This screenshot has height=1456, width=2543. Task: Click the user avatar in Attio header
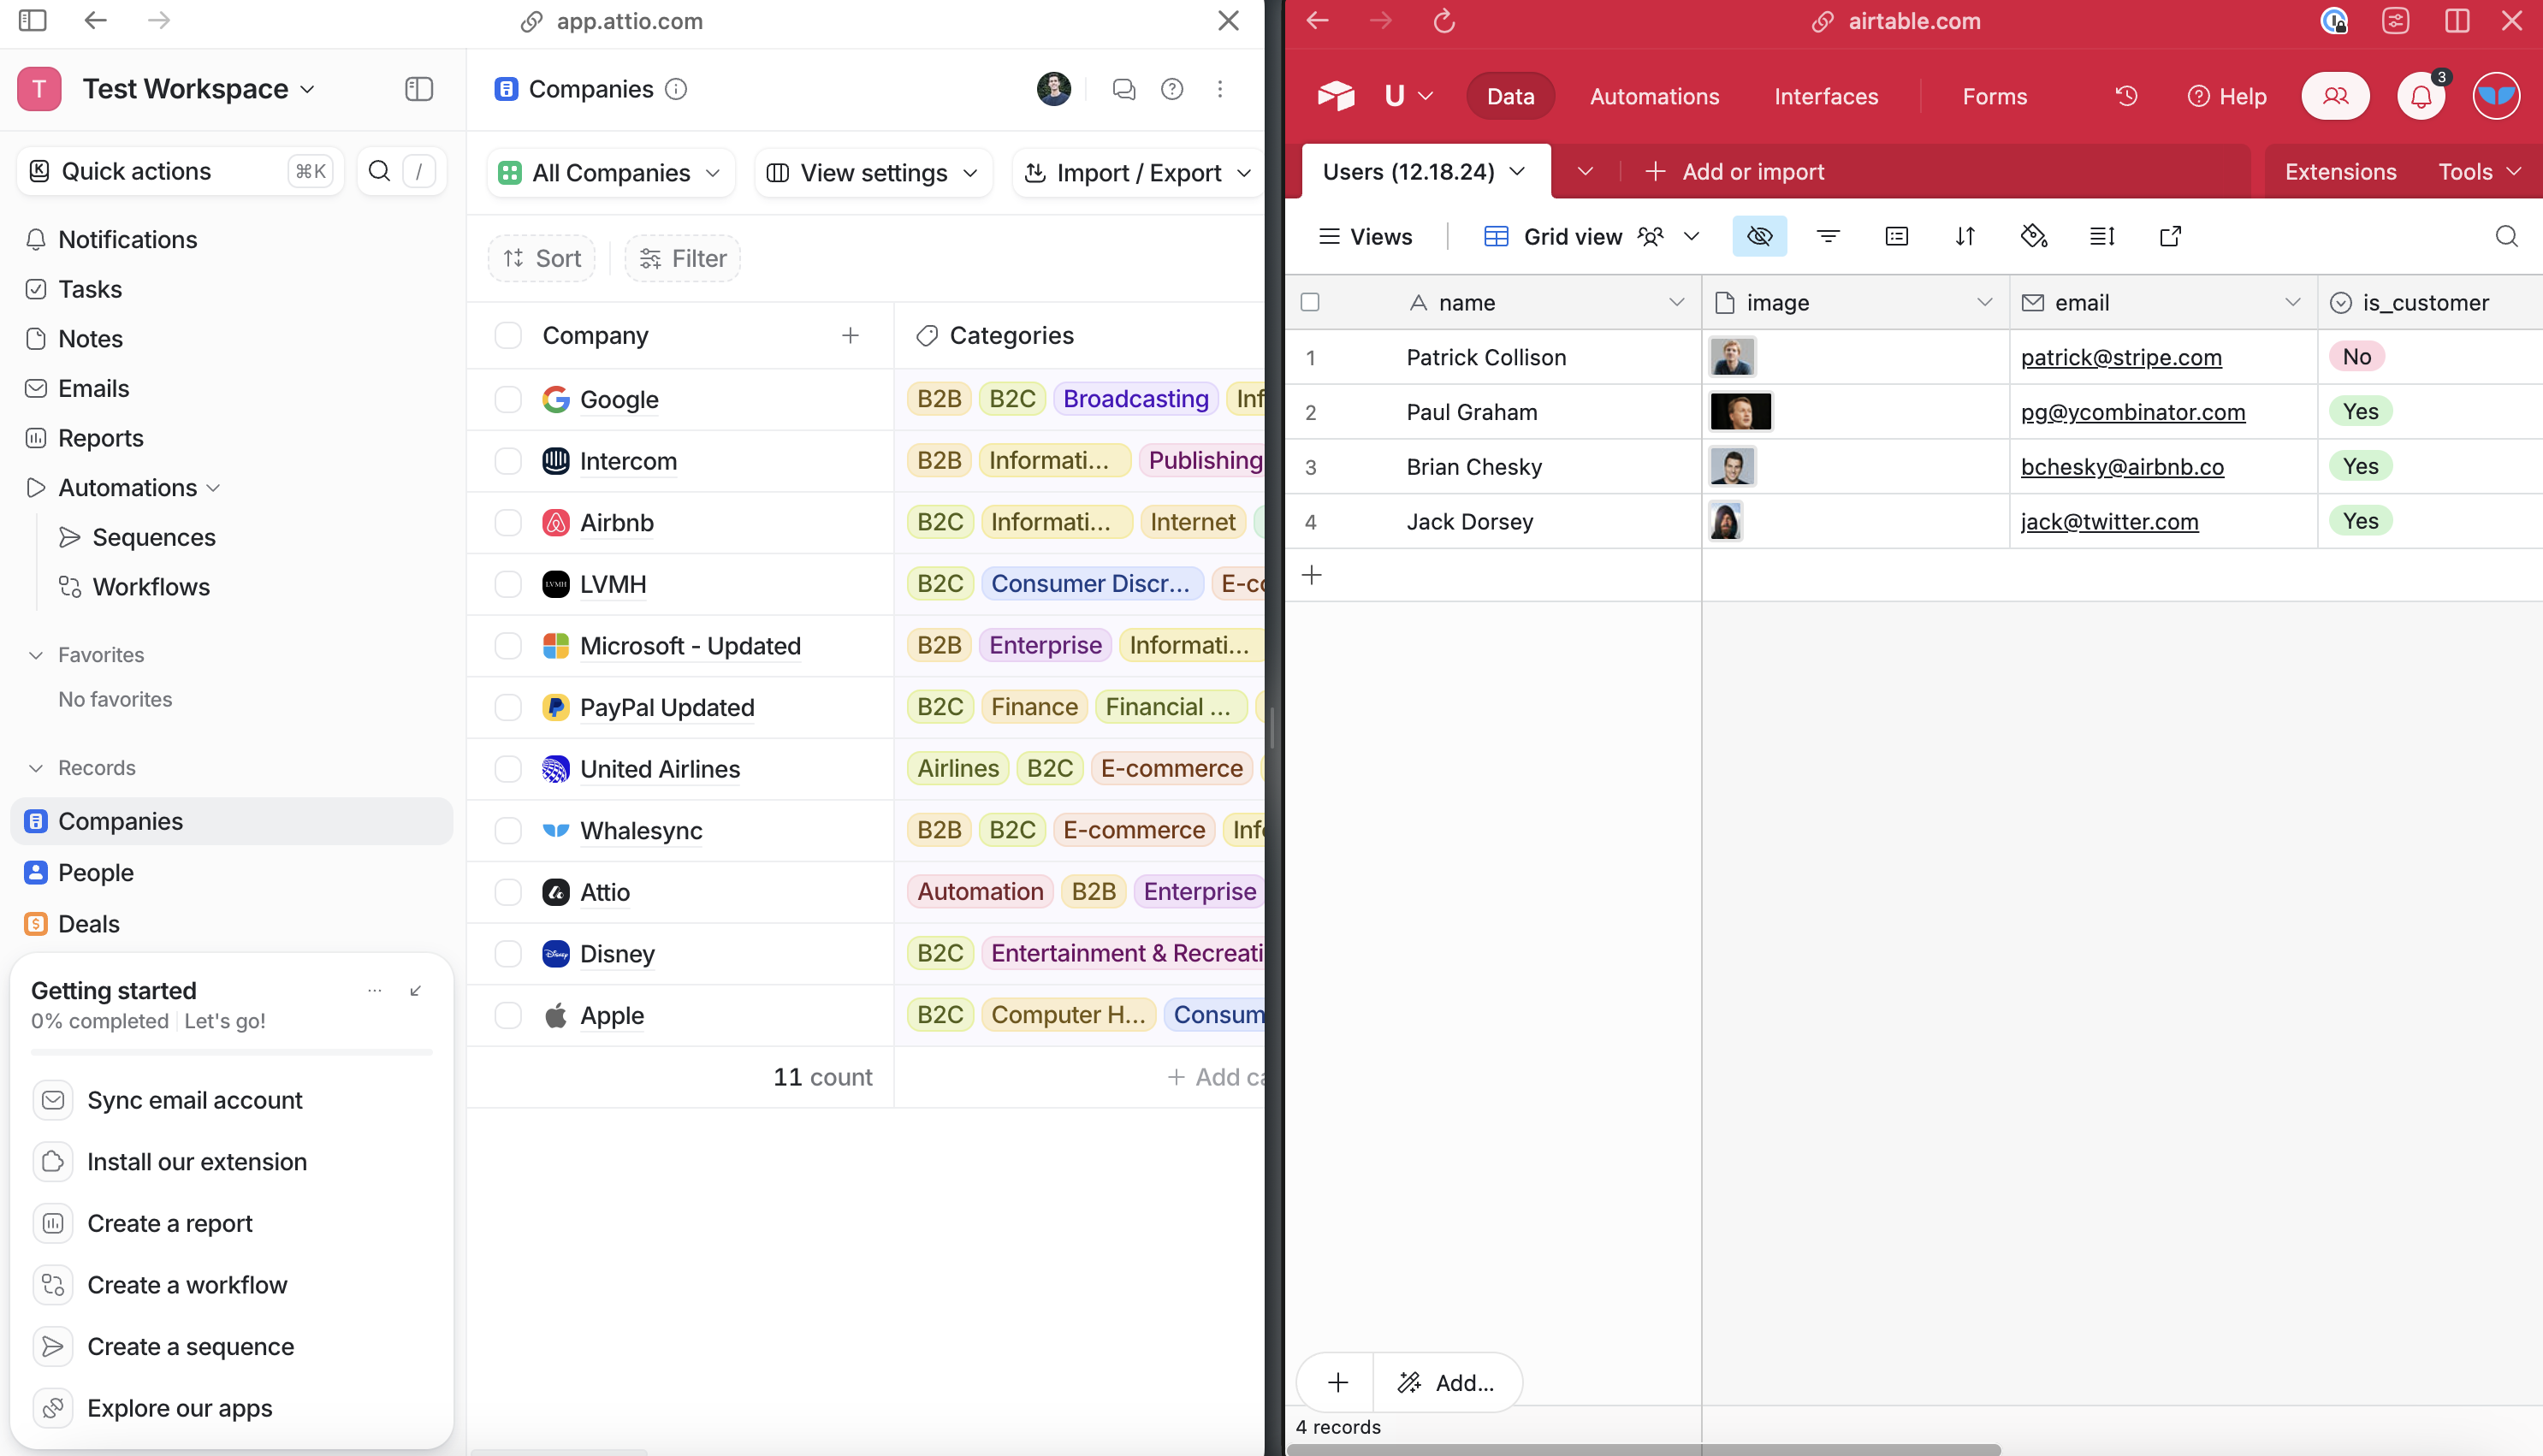pyautogui.click(x=1054, y=89)
